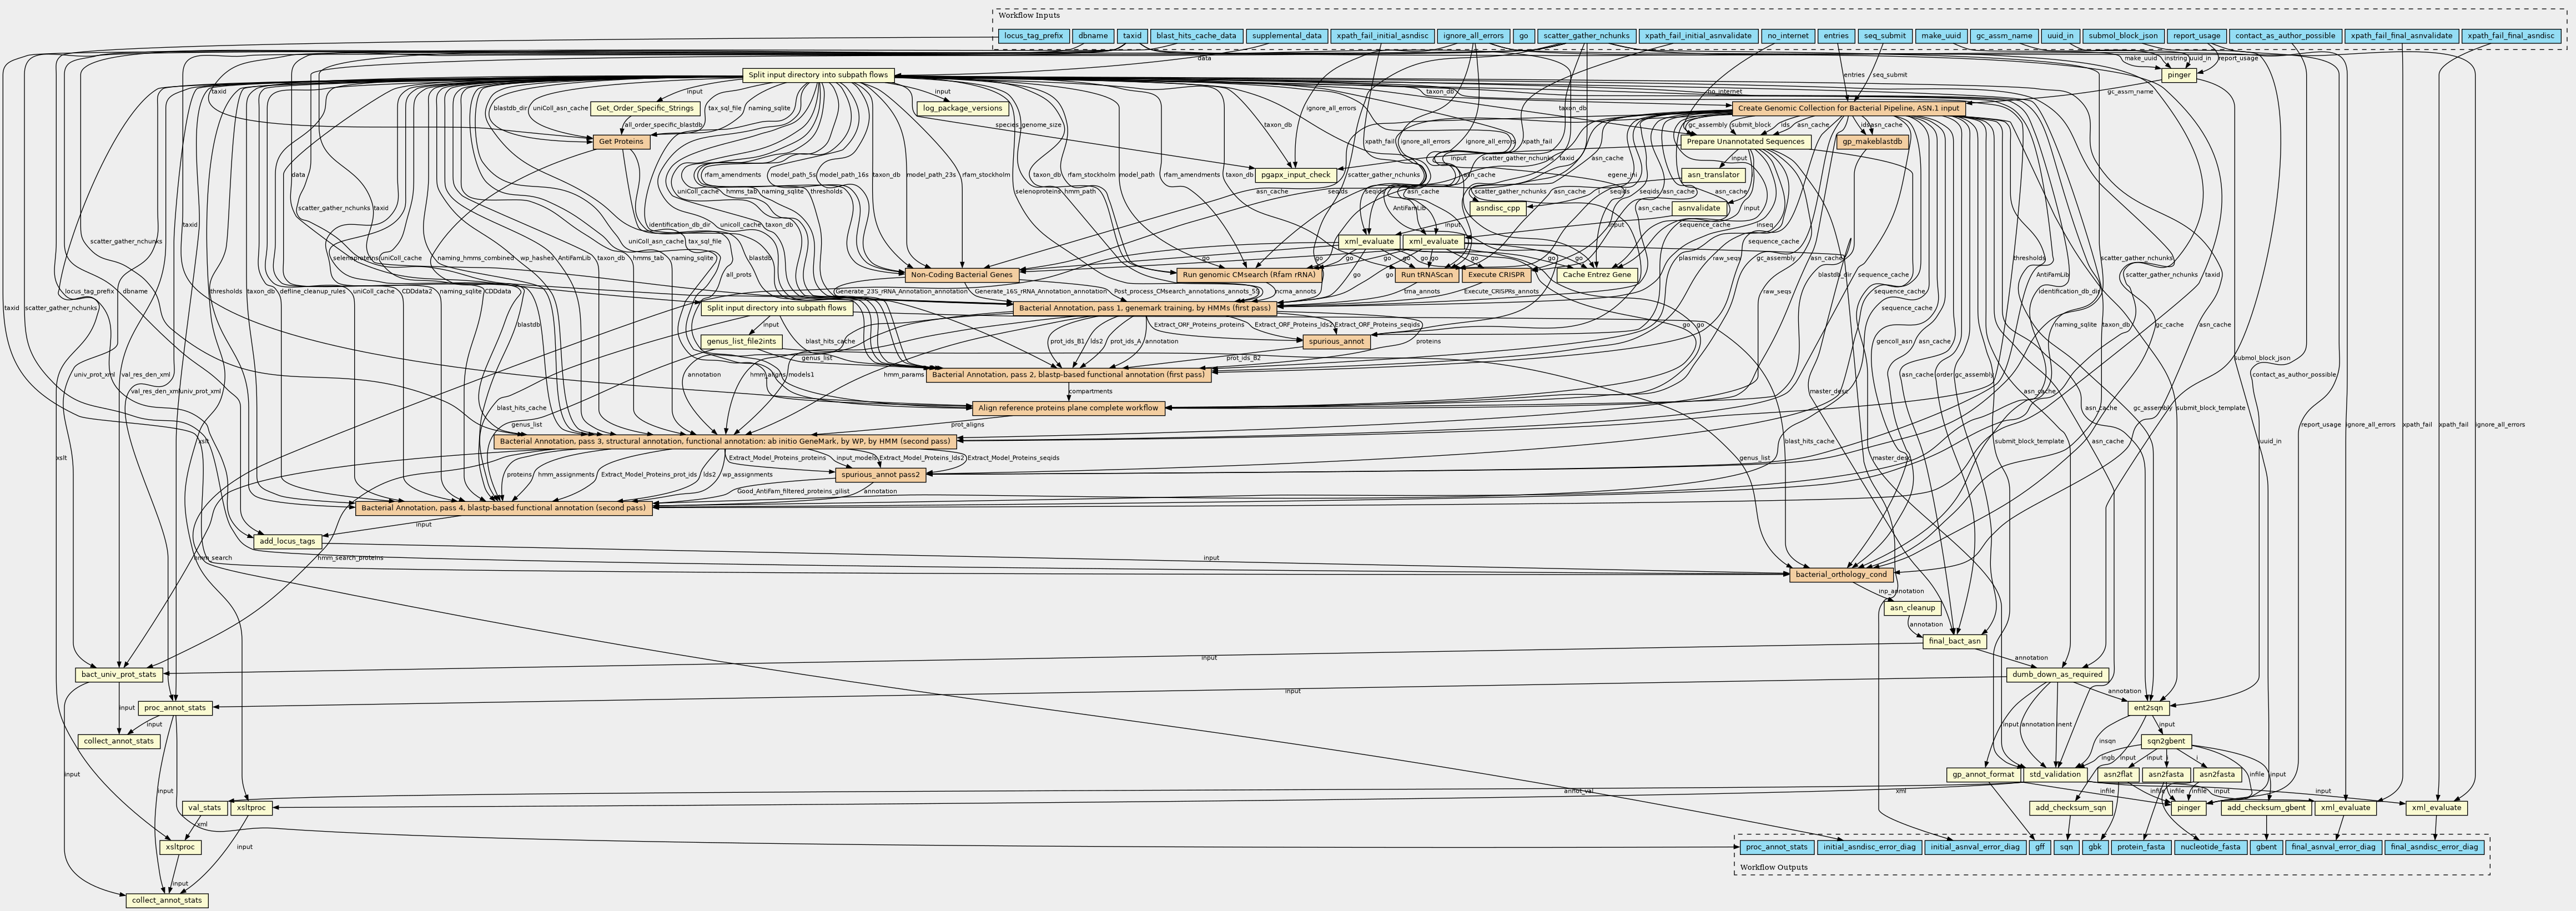Click the Get Proteins workflow node
Image resolution: width=2576 pixels, height=911 pixels.
point(621,142)
